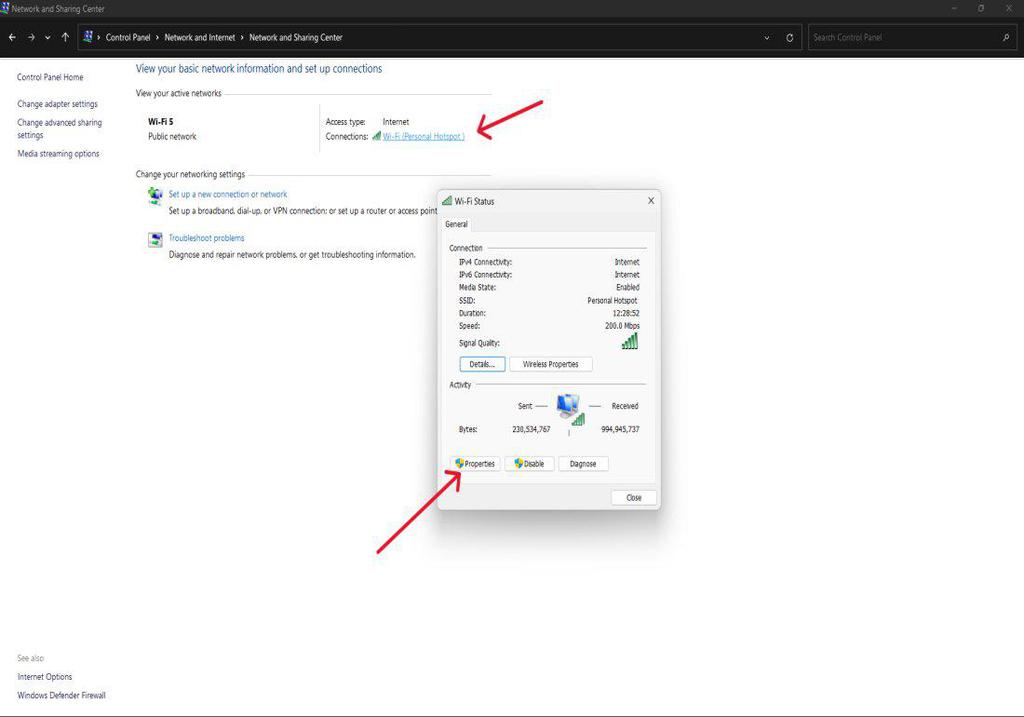Click the Wi-Fi 5 network name
The width and height of the screenshot is (1024, 717).
(161, 121)
